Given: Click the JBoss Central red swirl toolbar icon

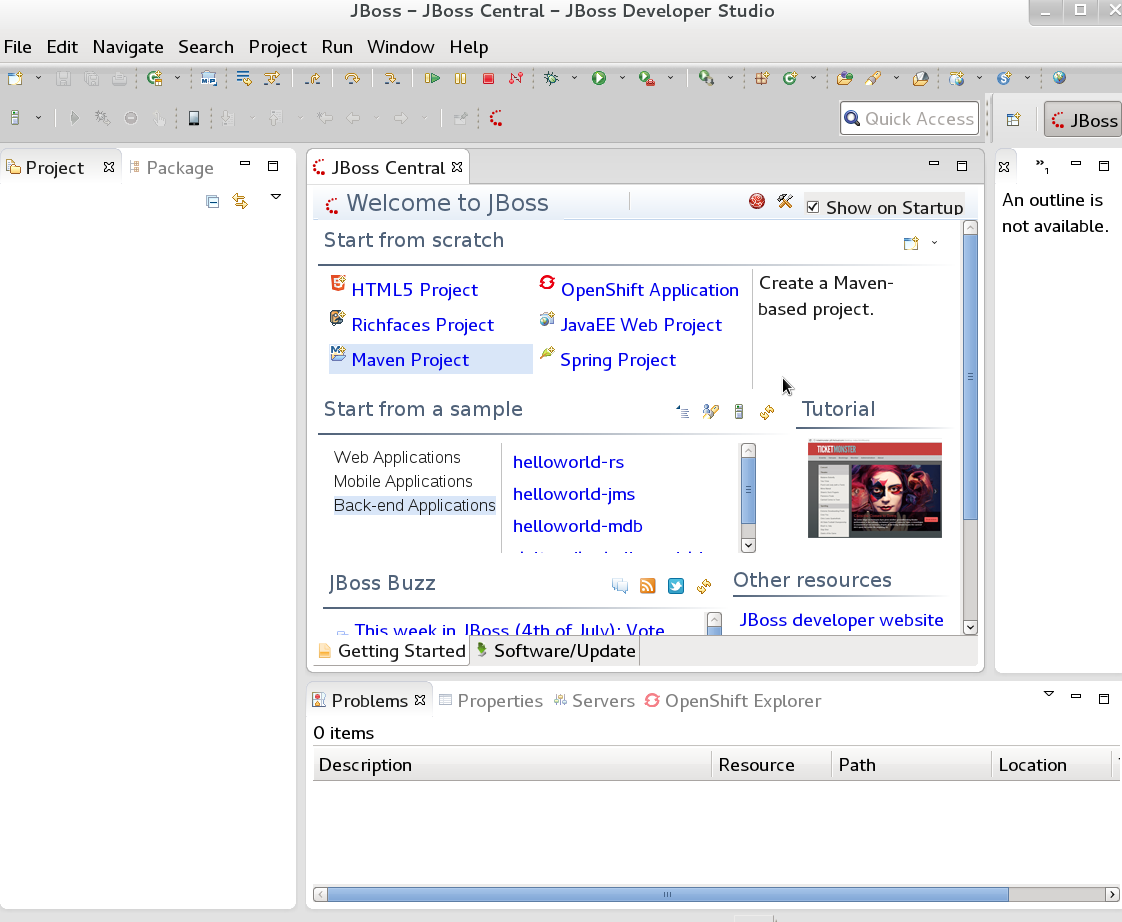Looking at the screenshot, I should (x=495, y=118).
